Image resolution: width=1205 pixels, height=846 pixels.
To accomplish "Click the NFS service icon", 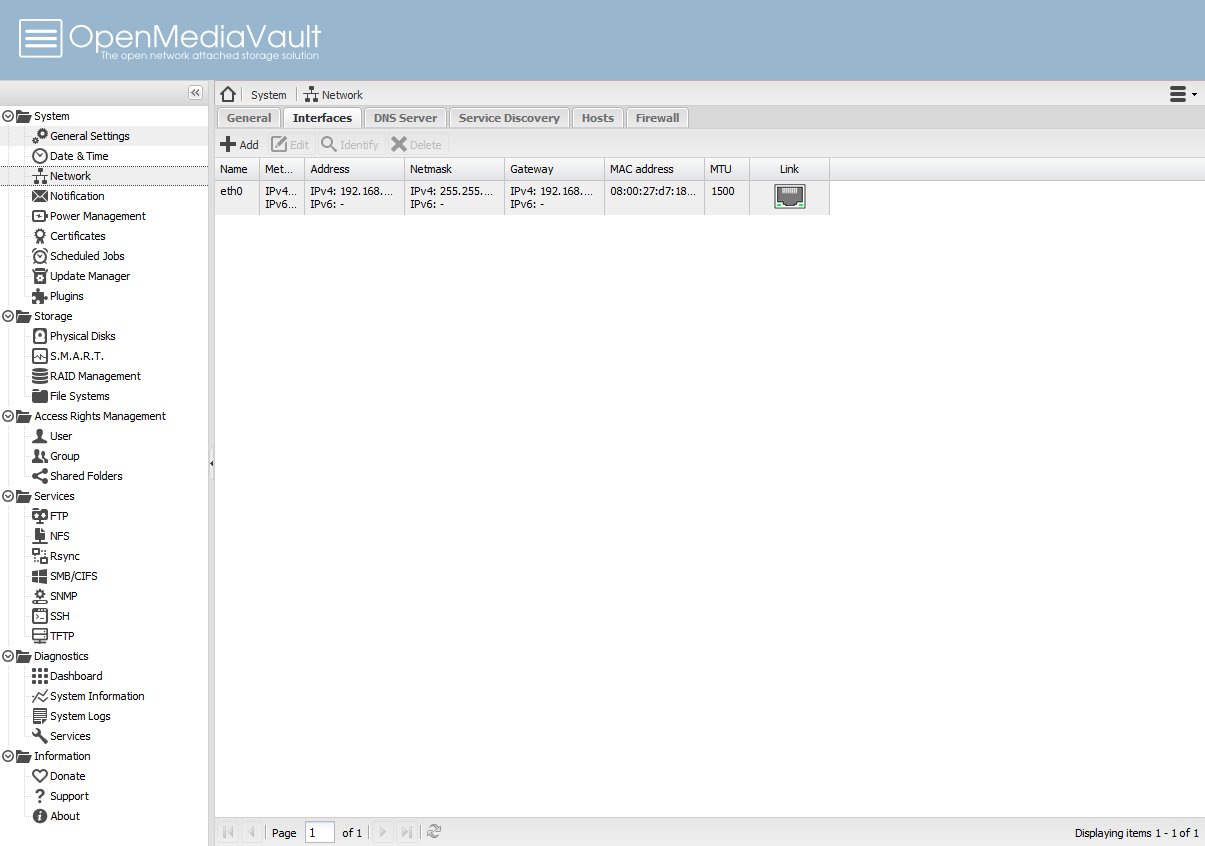I will tap(40, 536).
